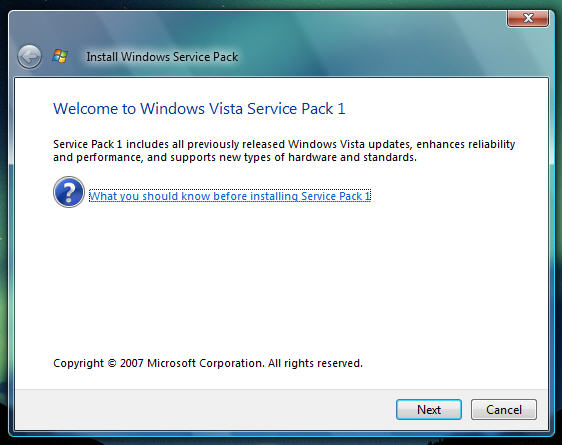Viewport: 562px width, 445px height.
Task: Click the Next button
Action: pyautogui.click(x=429, y=409)
